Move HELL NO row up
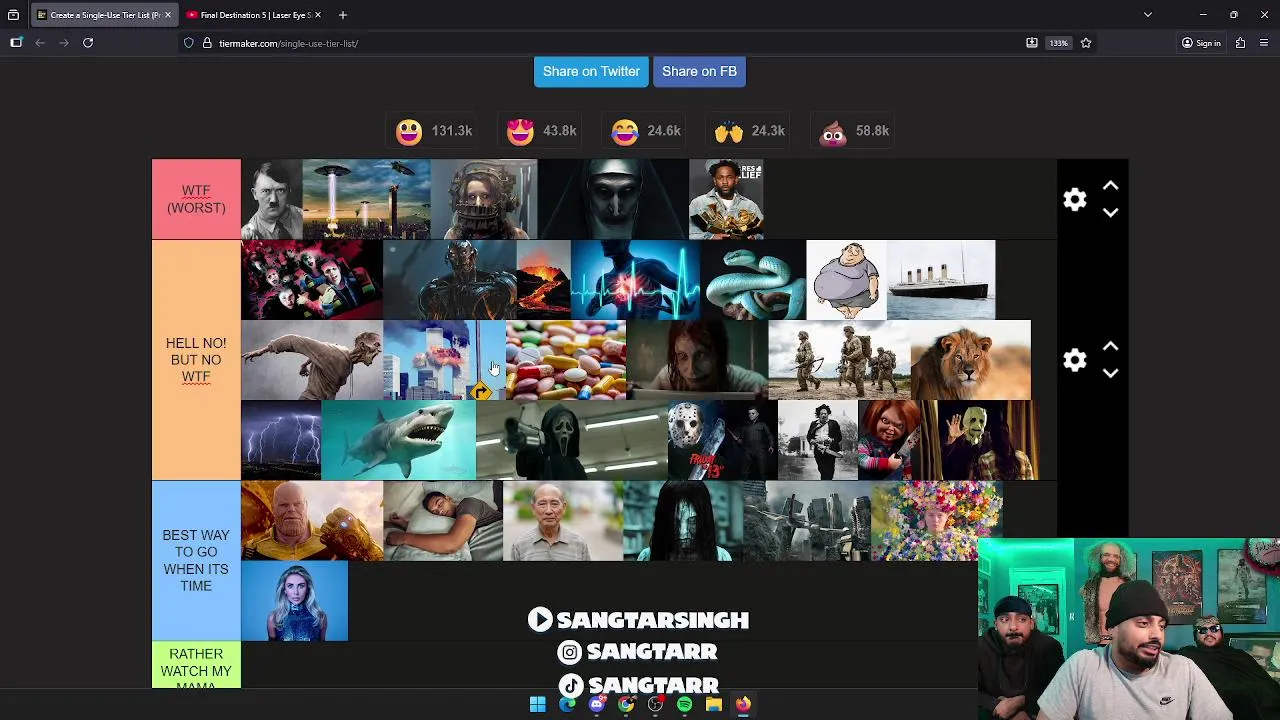 [x=1110, y=346]
